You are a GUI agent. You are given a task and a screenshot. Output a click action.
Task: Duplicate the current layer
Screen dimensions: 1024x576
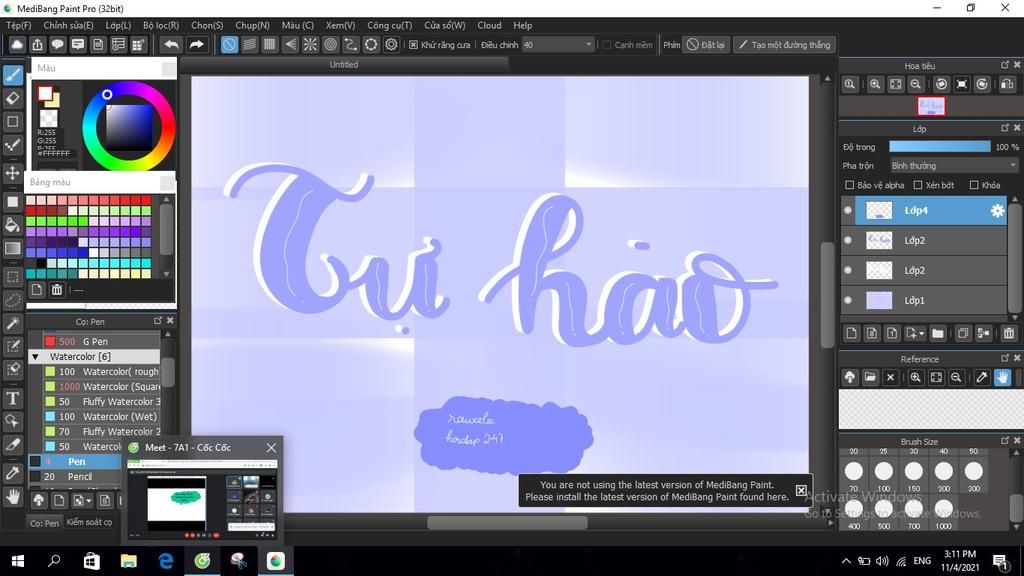(963, 333)
